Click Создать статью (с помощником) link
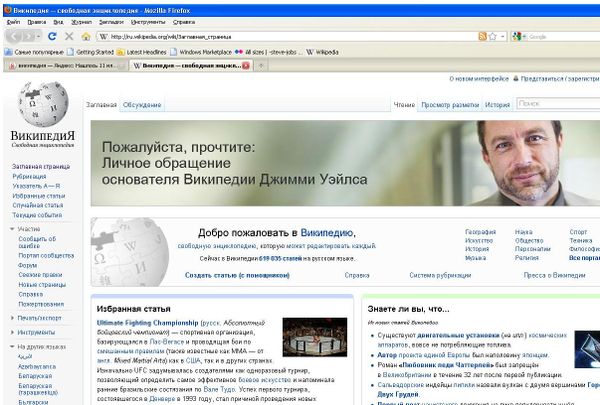Screen dimensions: 600x405 tap(237, 275)
